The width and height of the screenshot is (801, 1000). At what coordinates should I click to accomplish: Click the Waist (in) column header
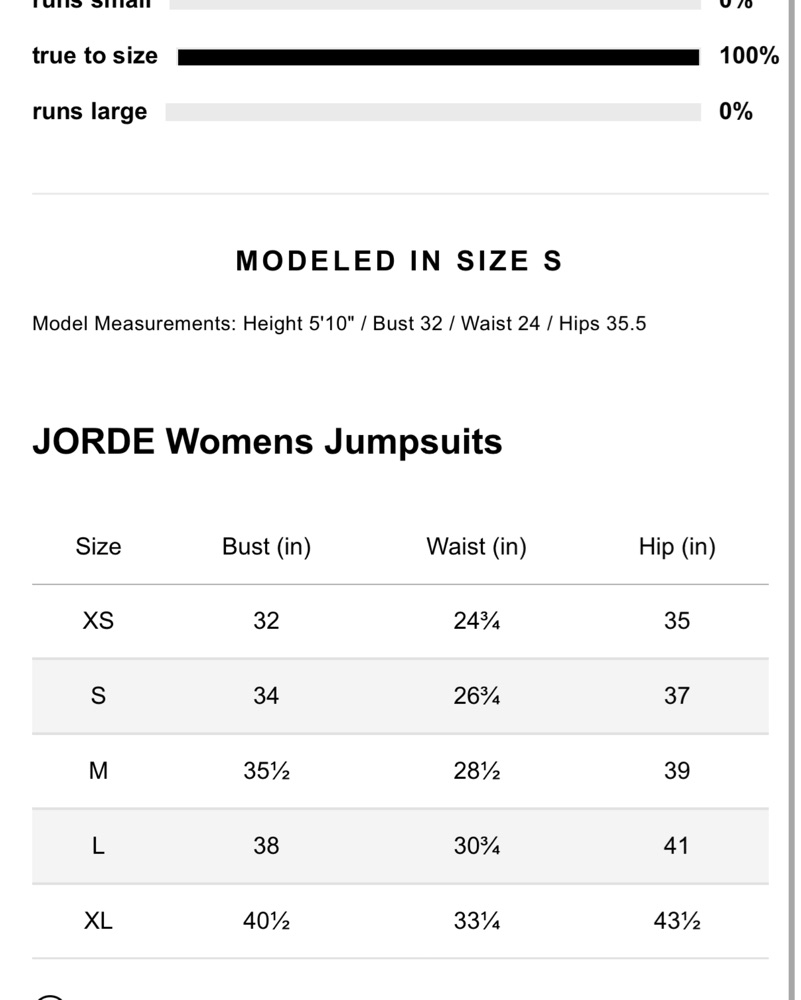[476, 547]
